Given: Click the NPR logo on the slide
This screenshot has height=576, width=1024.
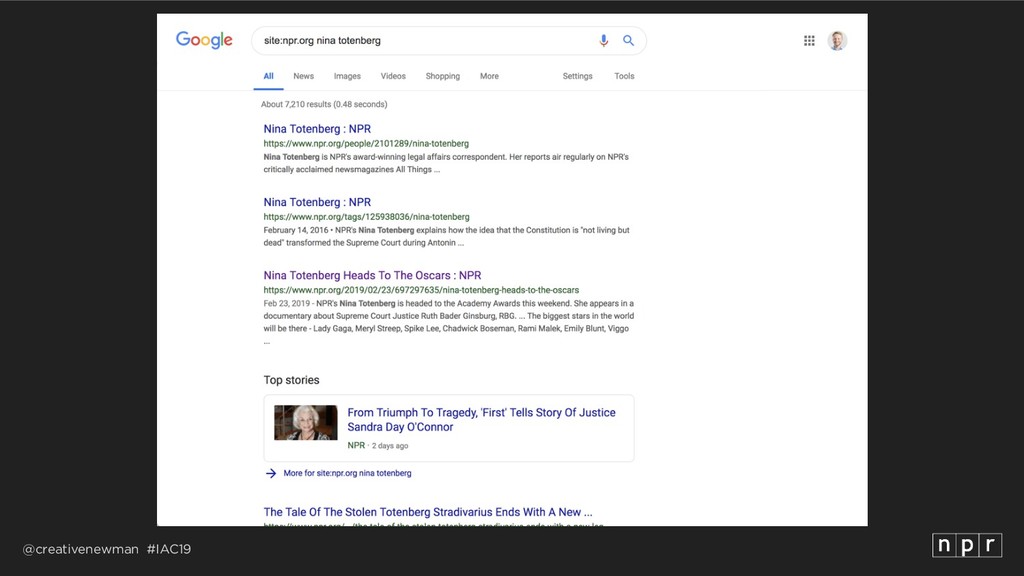Looking at the screenshot, I should coord(967,545).
